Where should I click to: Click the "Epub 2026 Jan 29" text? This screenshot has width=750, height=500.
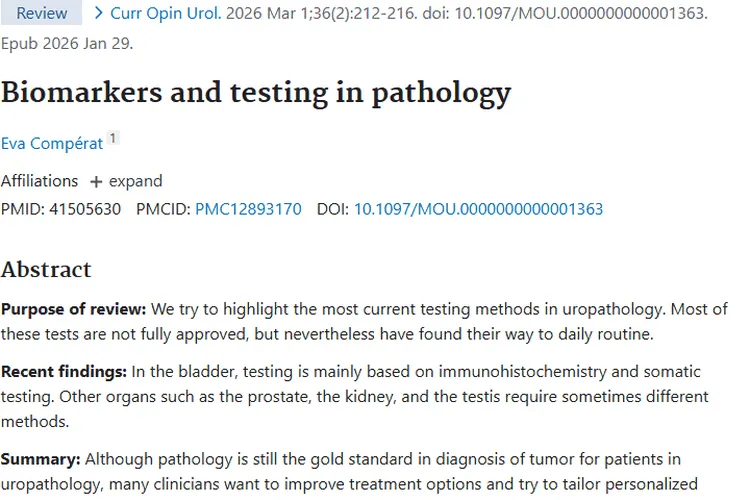[66, 44]
